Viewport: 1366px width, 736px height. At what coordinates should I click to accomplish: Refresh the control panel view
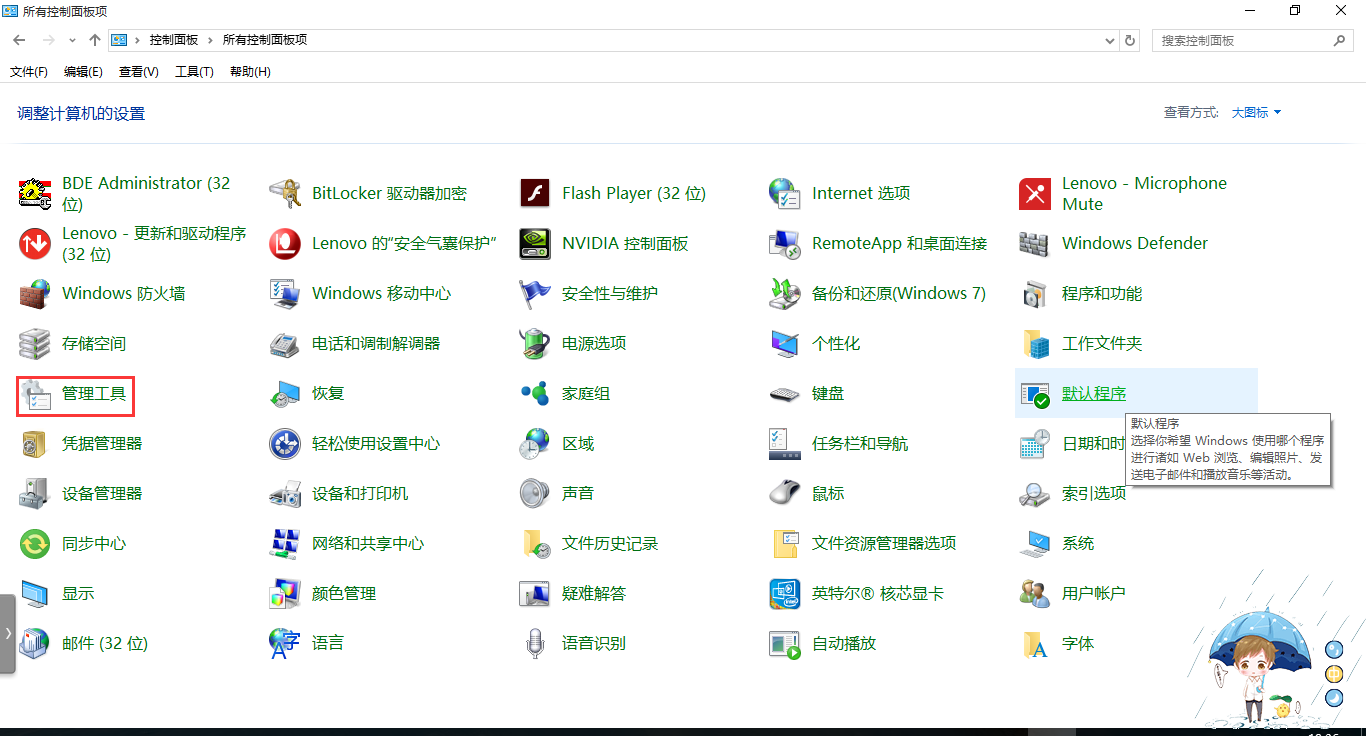click(1131, 40)
